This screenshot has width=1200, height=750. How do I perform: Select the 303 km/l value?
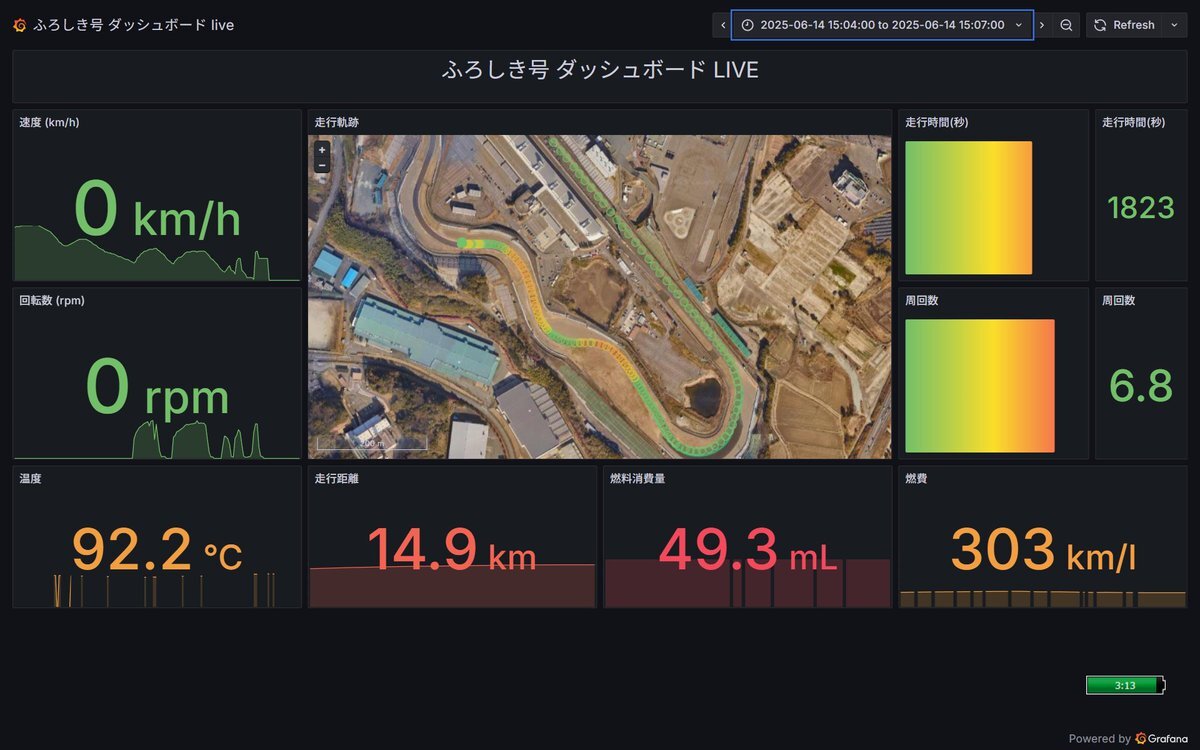click(x=1043, y=550)
